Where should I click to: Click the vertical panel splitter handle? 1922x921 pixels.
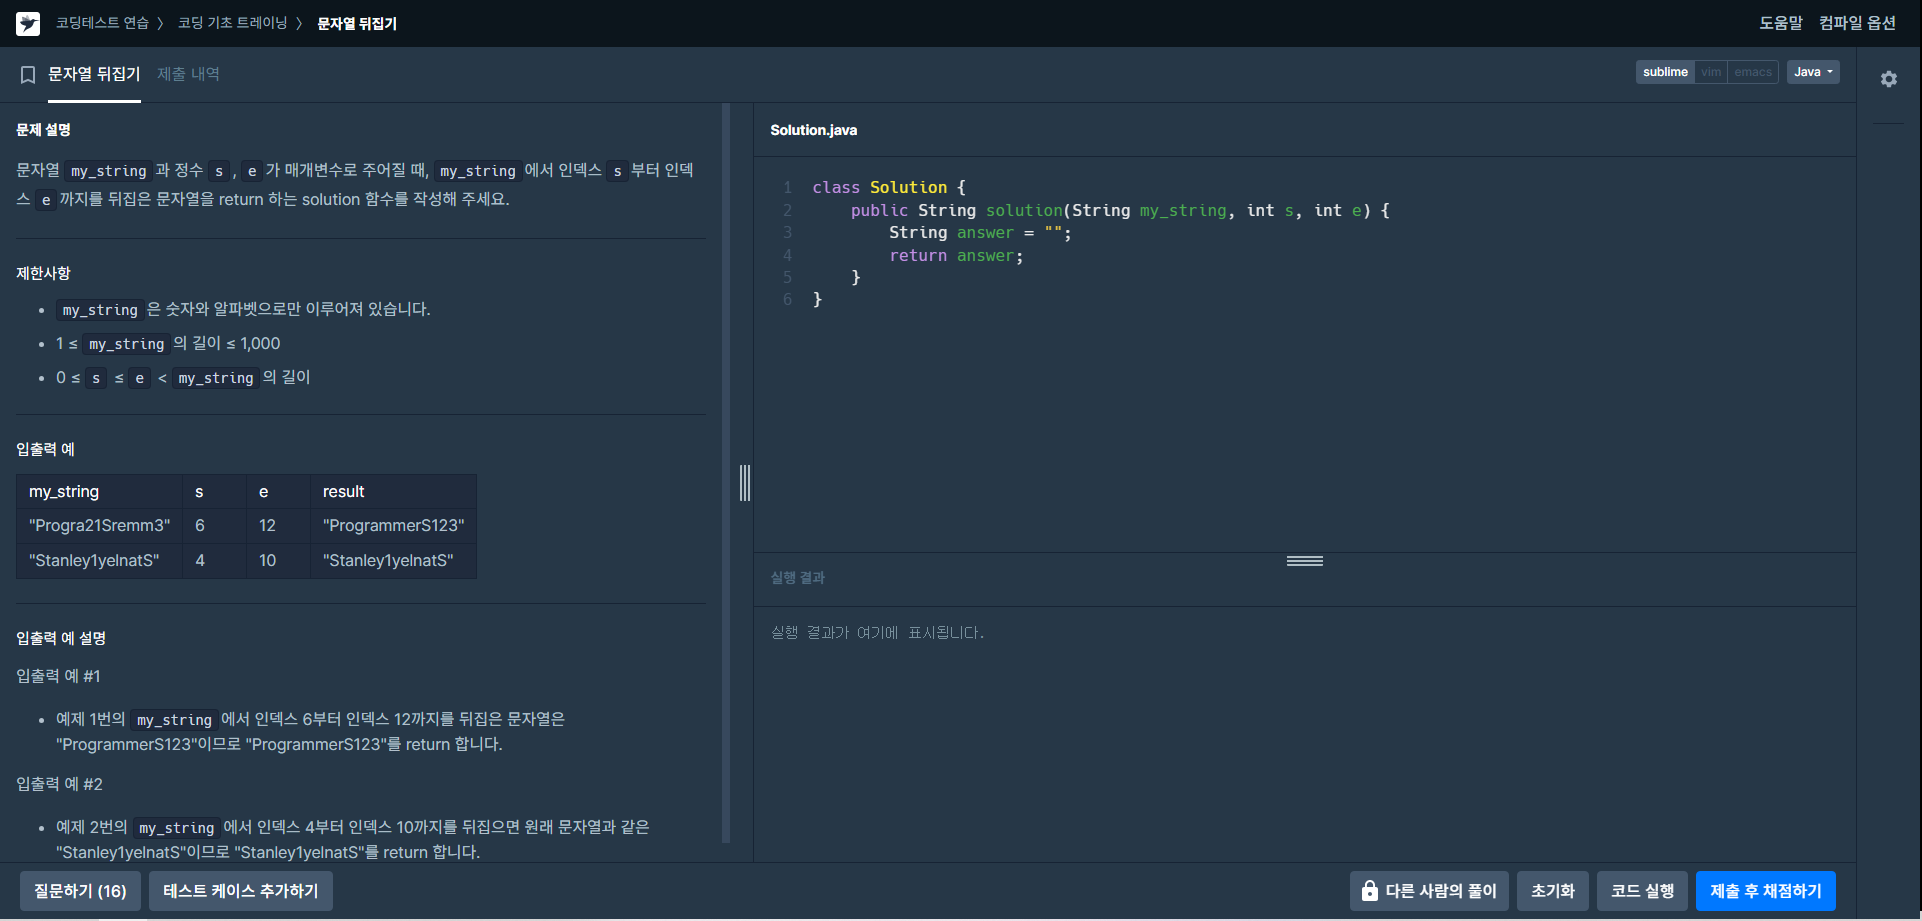[745, 483]
